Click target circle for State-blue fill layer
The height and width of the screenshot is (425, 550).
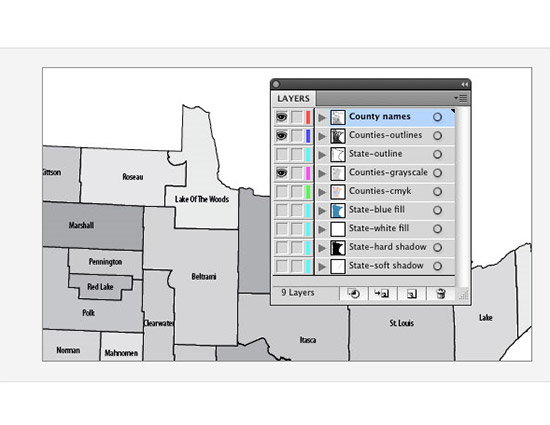coord(437,210)
